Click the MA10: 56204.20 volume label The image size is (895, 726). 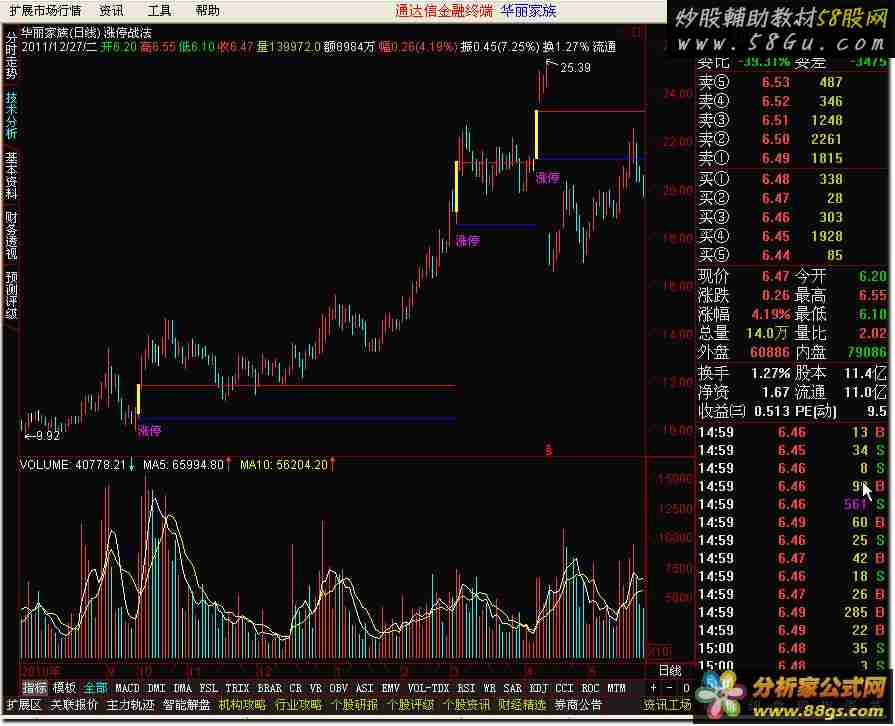click(284, 465)
